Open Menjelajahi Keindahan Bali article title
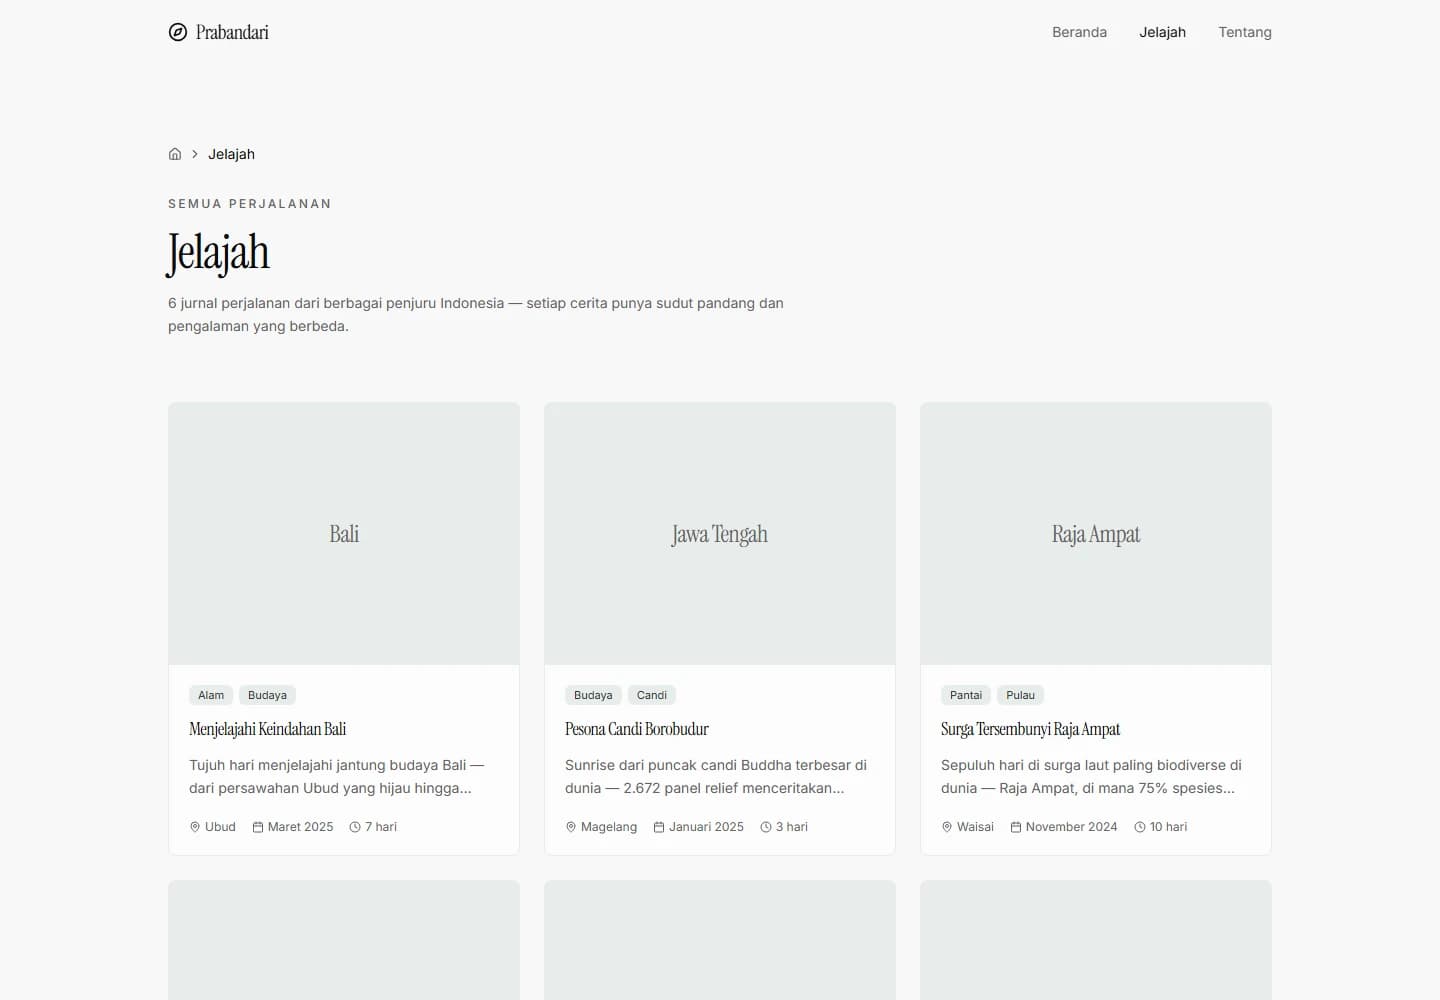The height and width of the screenshot is (1000, 1440). [268, 729]
